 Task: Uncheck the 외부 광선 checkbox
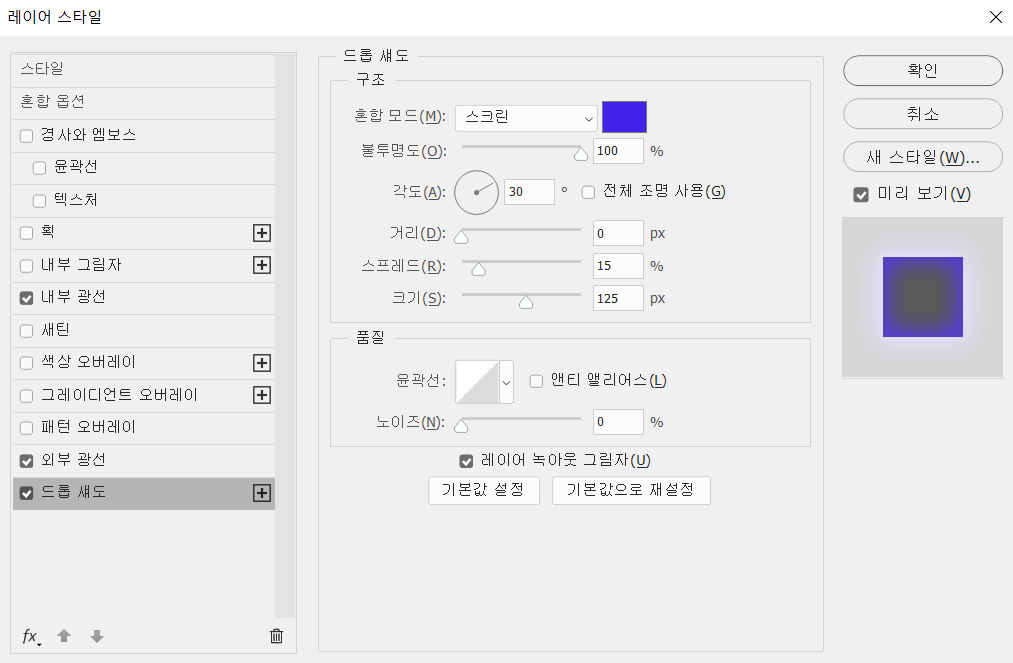tap(26, 461)
